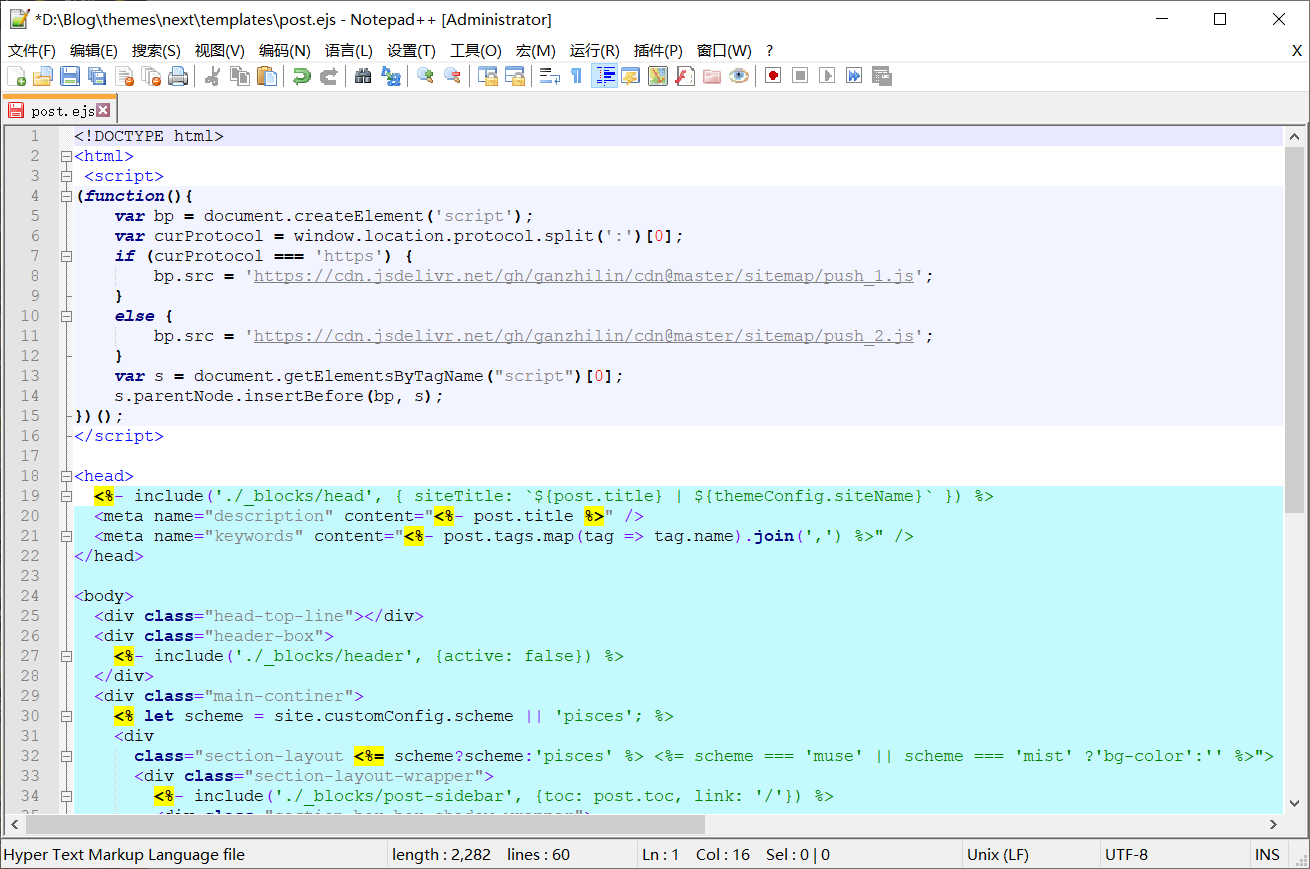
Task: Click the Redo toolbar icon
Action: tap(328, 76)
